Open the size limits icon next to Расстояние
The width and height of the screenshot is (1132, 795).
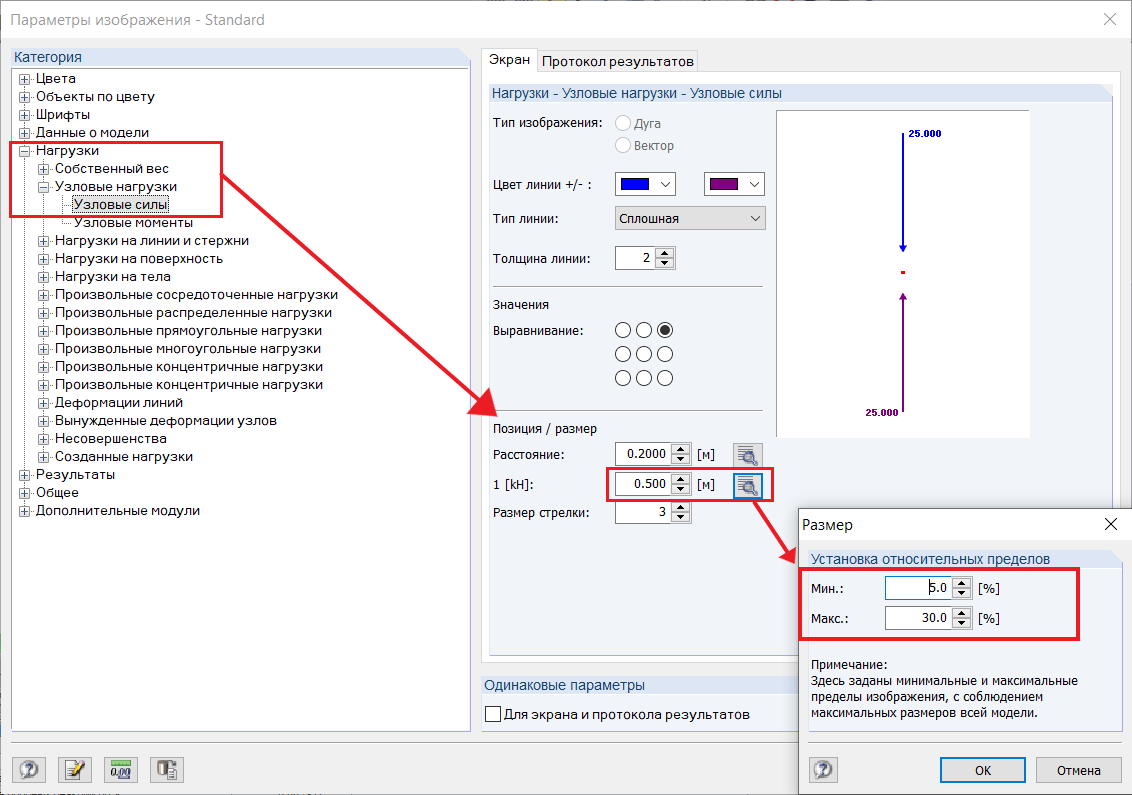point(747,455)
